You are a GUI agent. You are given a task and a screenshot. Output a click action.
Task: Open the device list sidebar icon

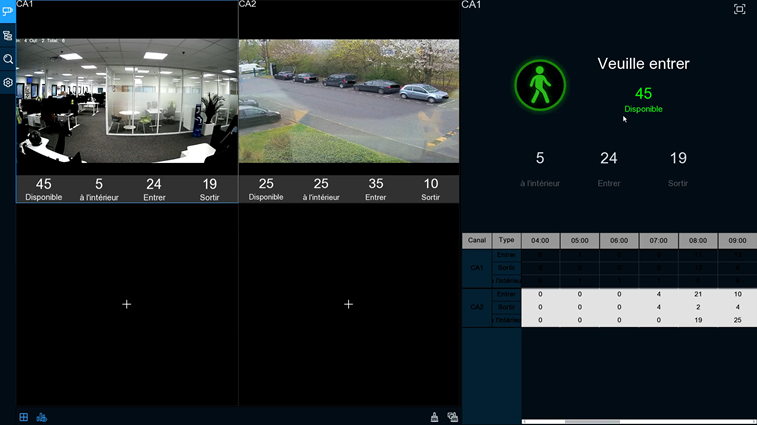coord(8,35)
